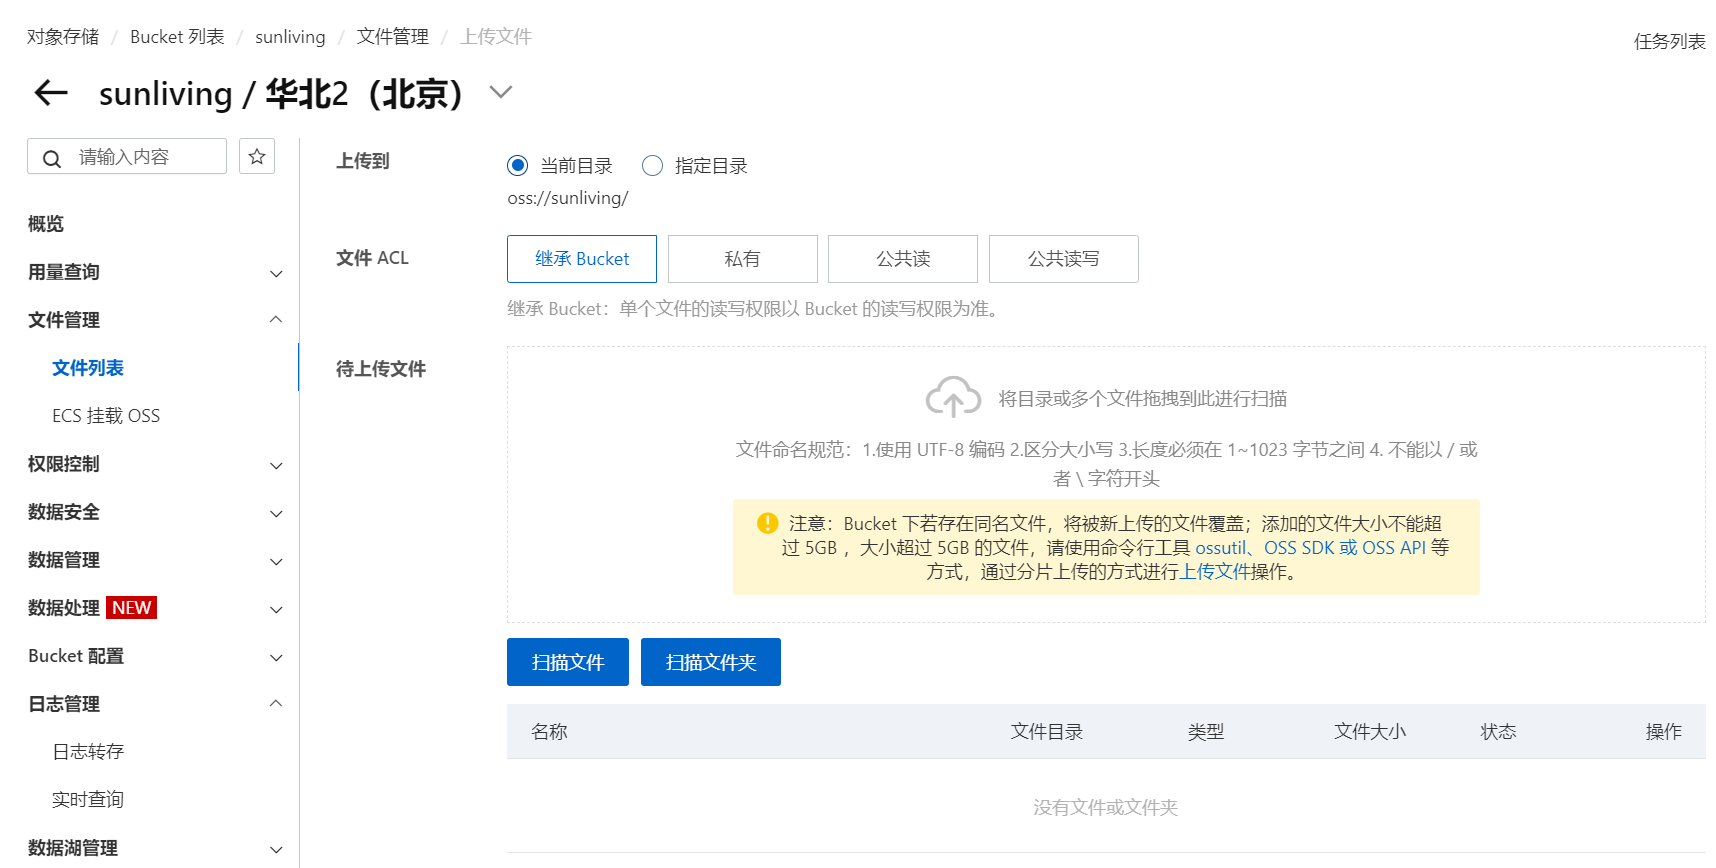Open the bucket region dropdown chevron
Screen dimensions: 1716x868
coord(501,92)
